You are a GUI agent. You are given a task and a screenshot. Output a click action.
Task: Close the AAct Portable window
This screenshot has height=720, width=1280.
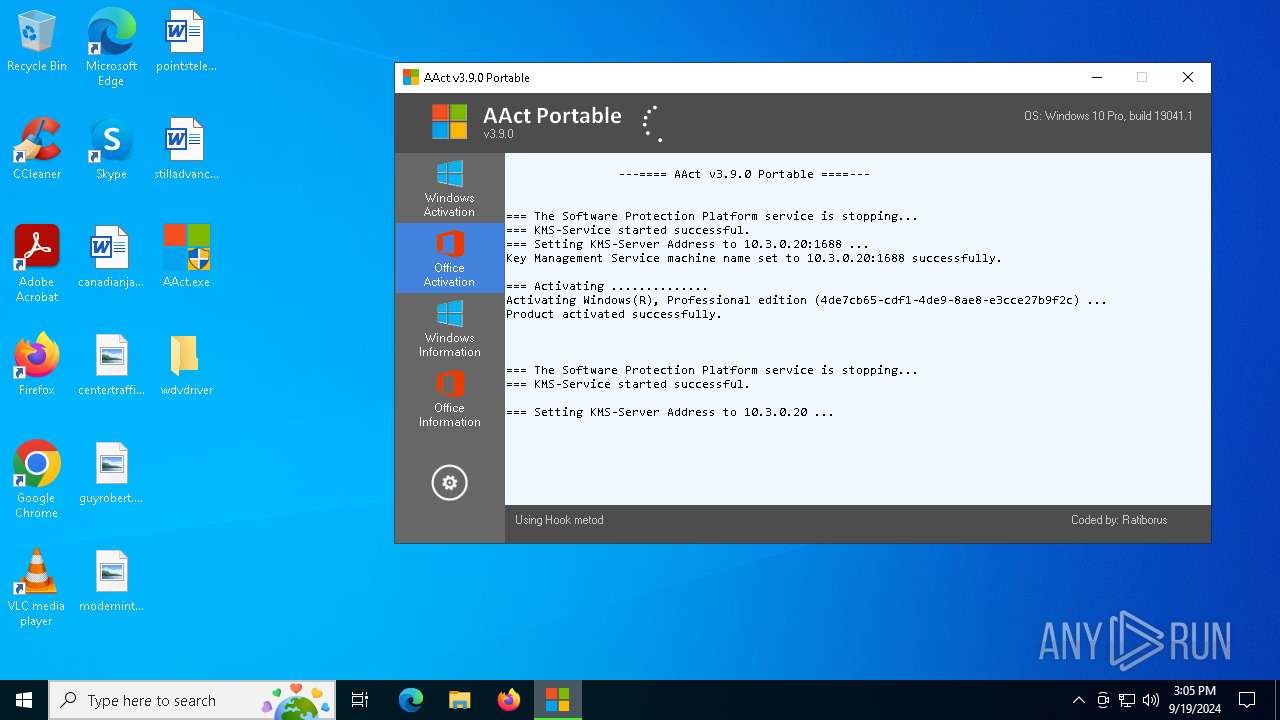[x=1188, y=77]
